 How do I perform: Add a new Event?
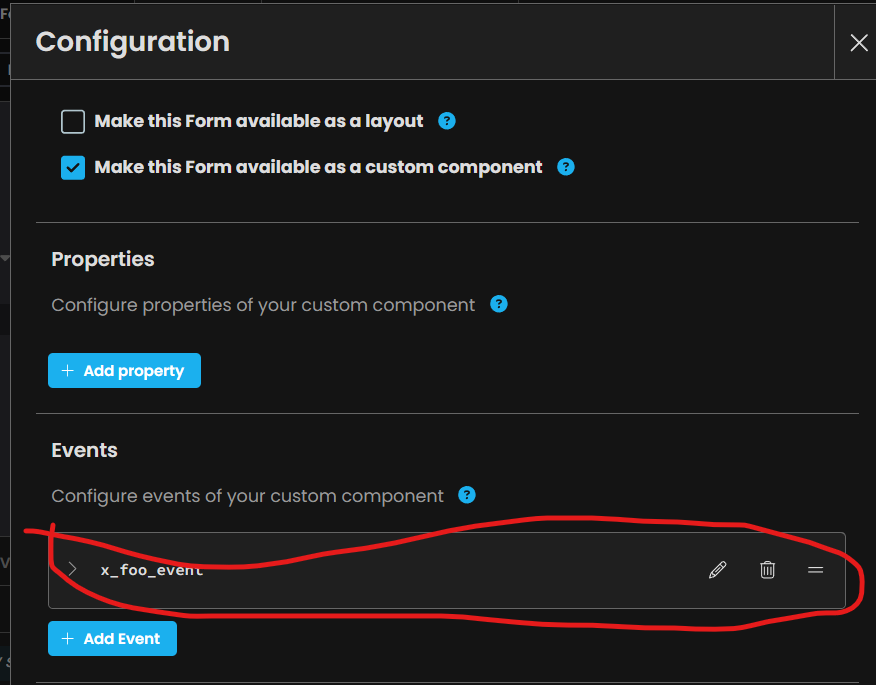pos(112,639)
